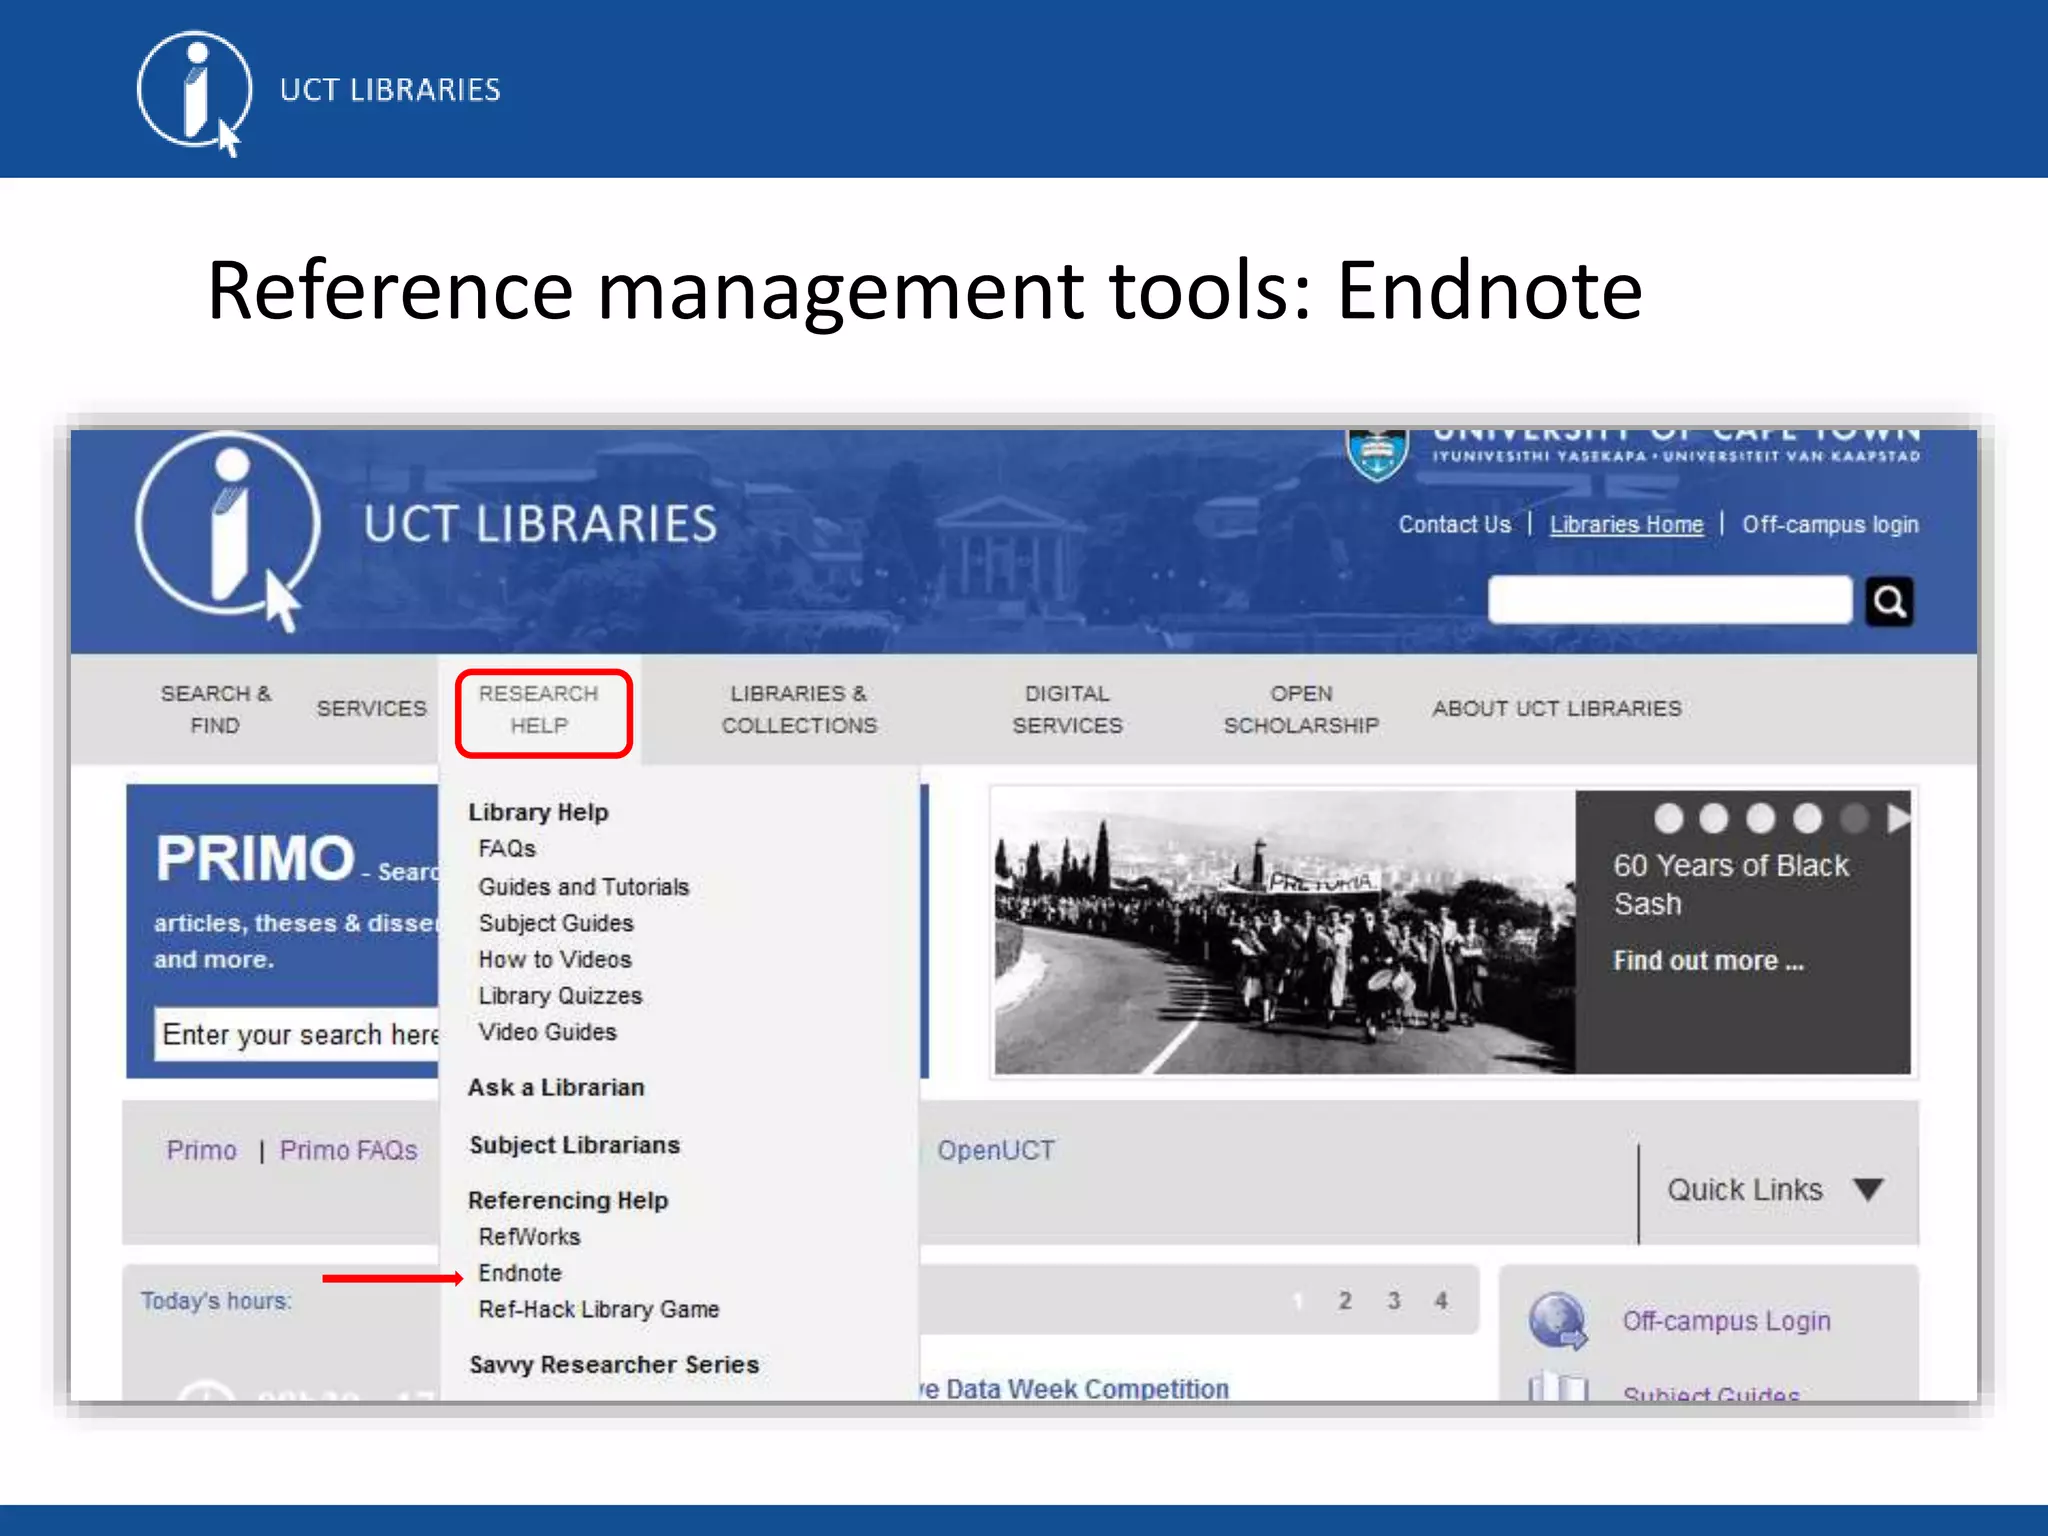Open the About UCT Libraries menu

click(x=1557, y=708)
